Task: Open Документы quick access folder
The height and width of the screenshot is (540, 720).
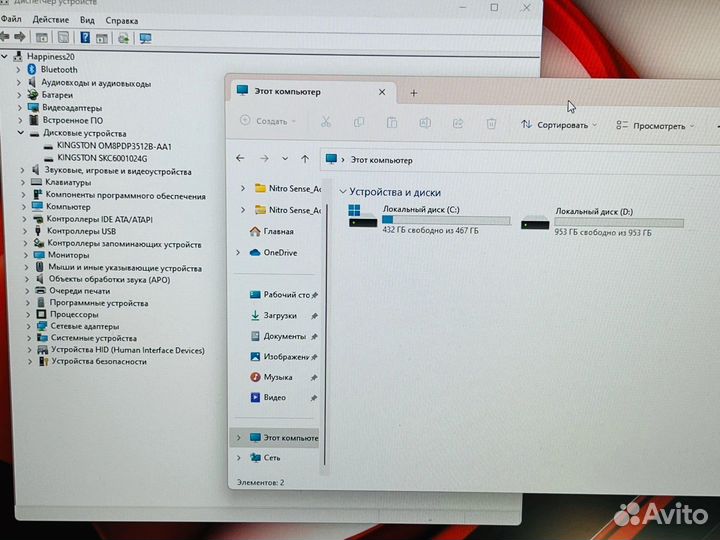Action: (285, 337)
